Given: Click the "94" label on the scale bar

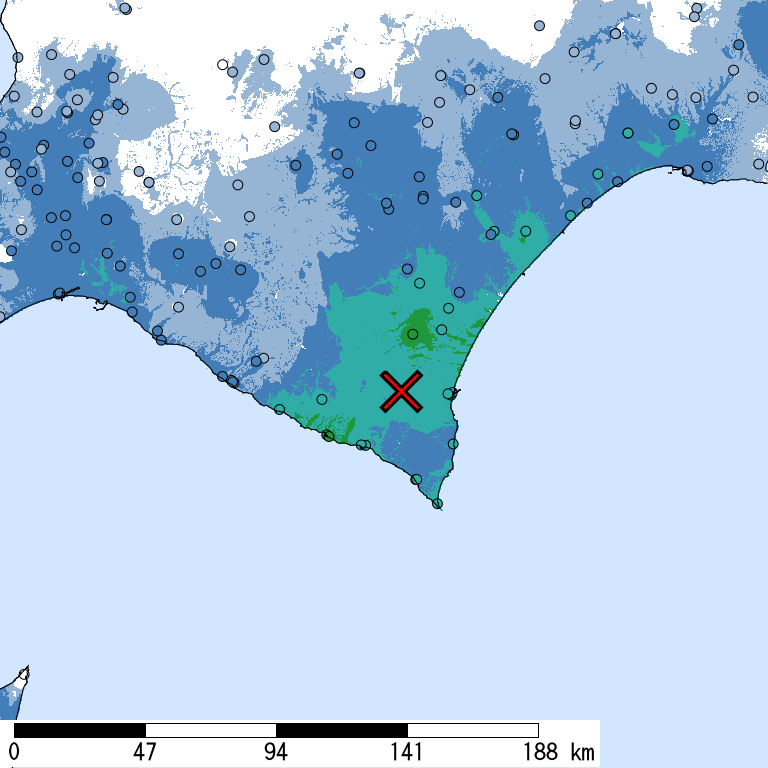Looking at the screenshot, I should tap(276, 752).
